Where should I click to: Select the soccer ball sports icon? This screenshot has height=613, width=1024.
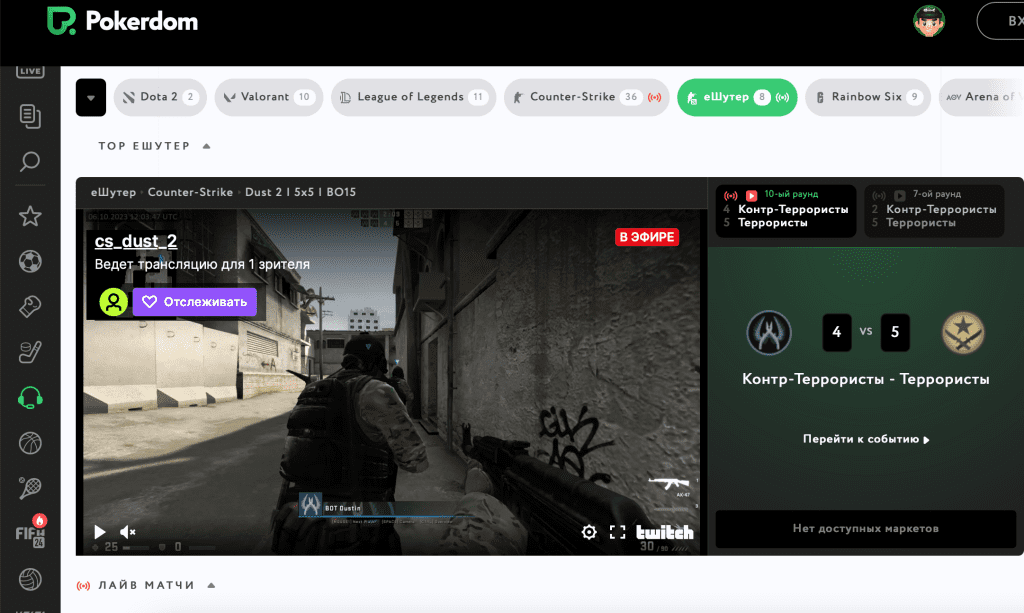(x=30, y=261)
